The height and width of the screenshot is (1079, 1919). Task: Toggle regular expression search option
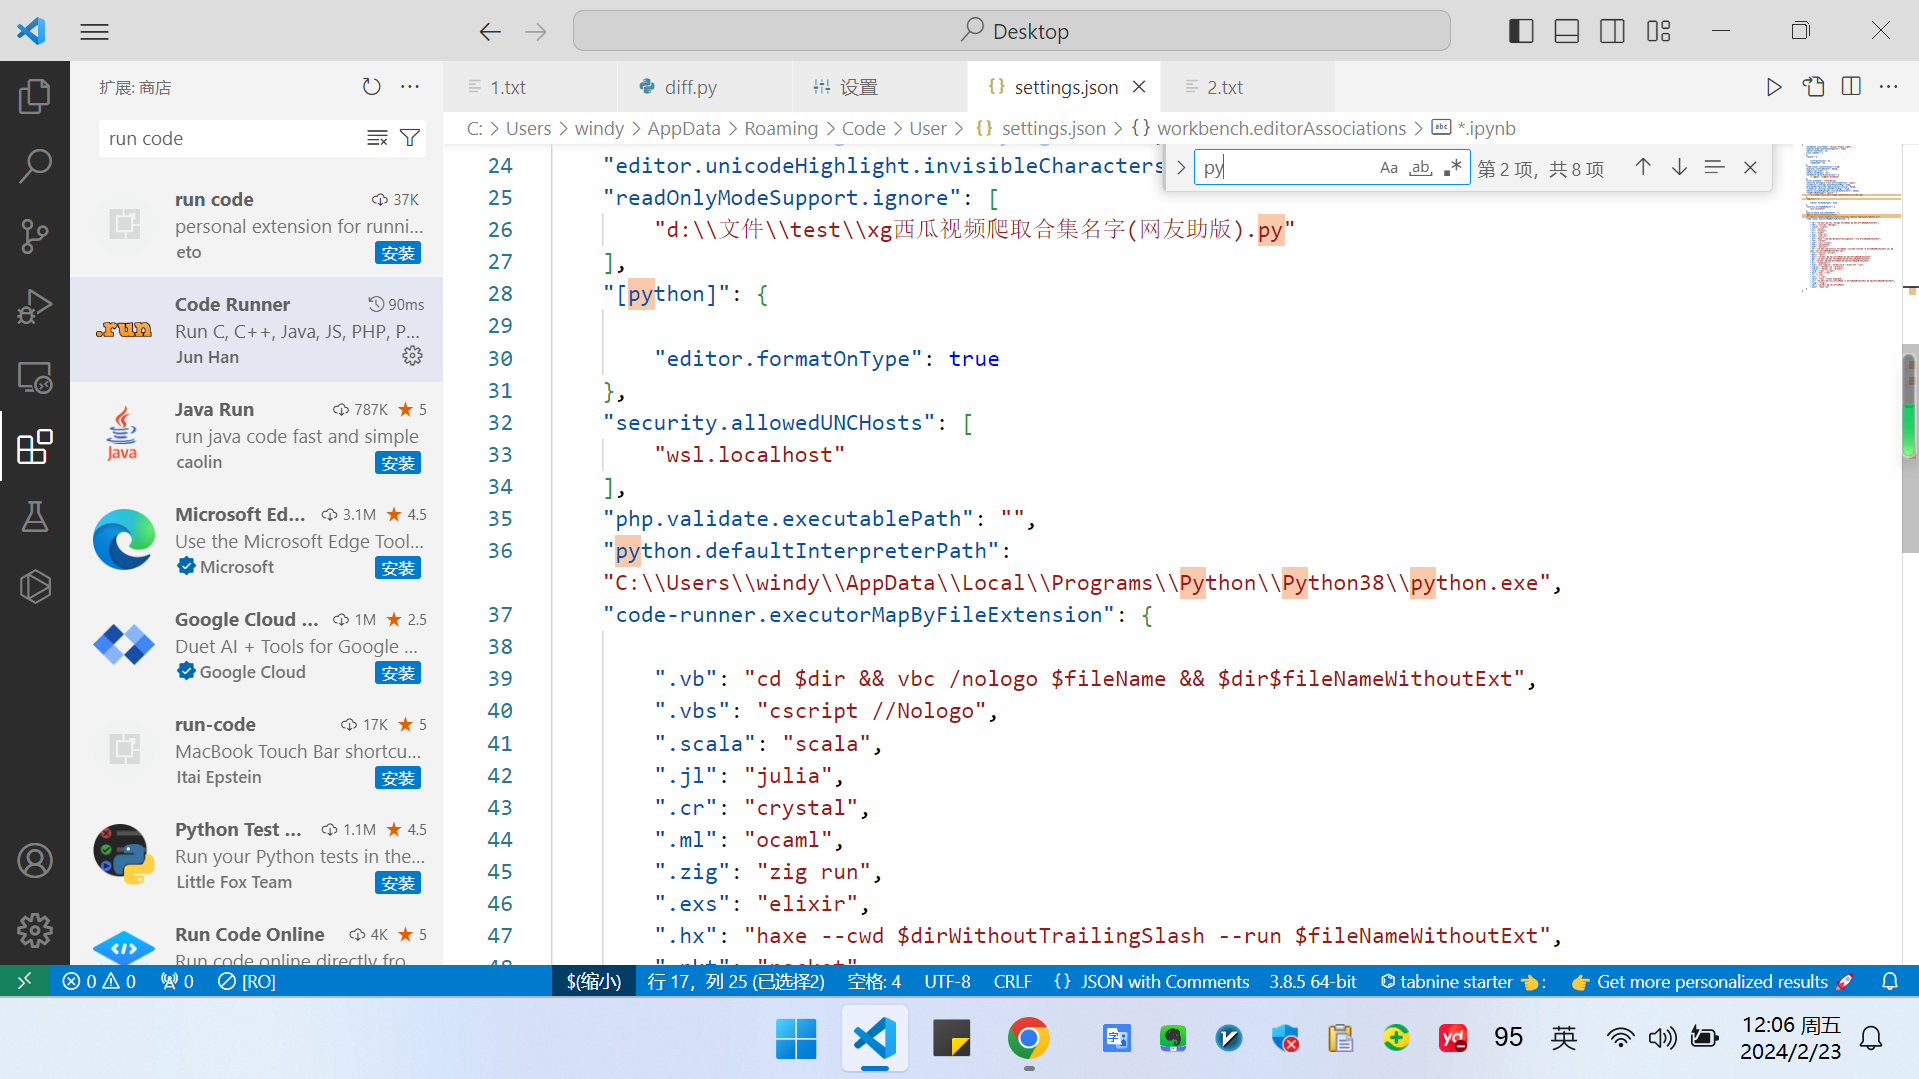[1452, 168]
